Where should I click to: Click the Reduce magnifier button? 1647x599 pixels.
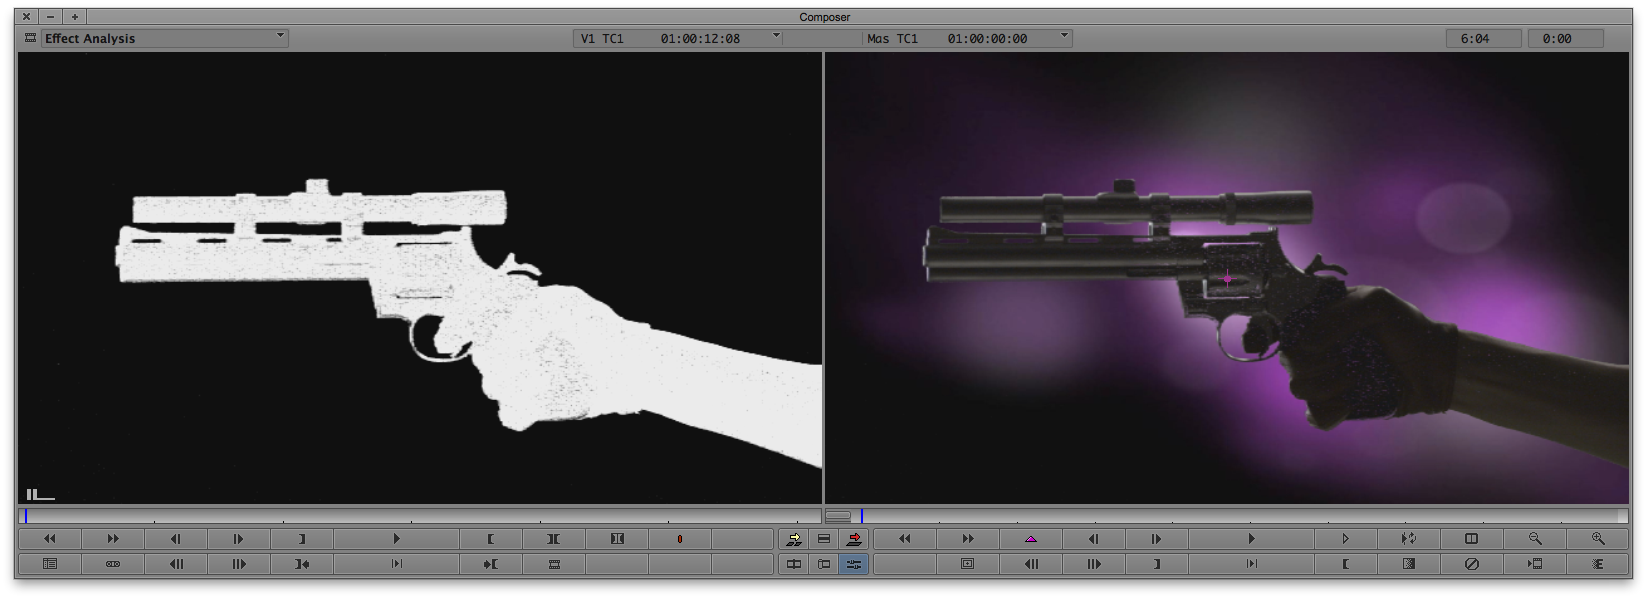pos(1535,539)
